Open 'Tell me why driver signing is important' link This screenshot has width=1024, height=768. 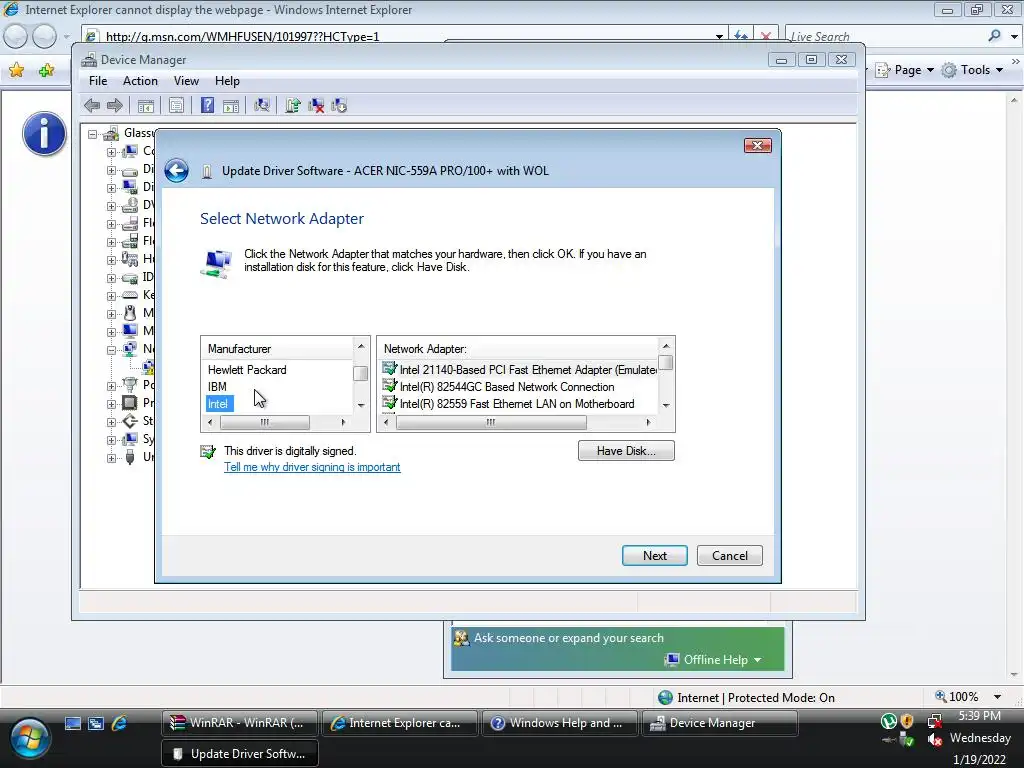312,467
